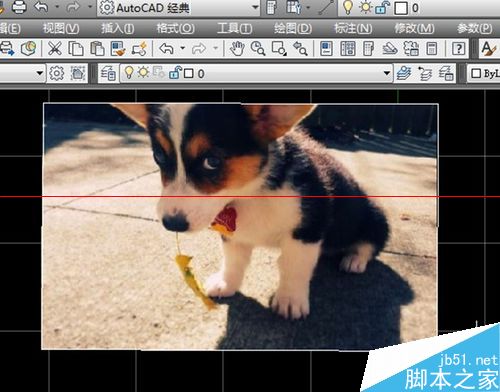Toggle viewport freeze icon in layer dropdown
The height and width of the screenshot is (392, 500).
[x=159, y=72]
